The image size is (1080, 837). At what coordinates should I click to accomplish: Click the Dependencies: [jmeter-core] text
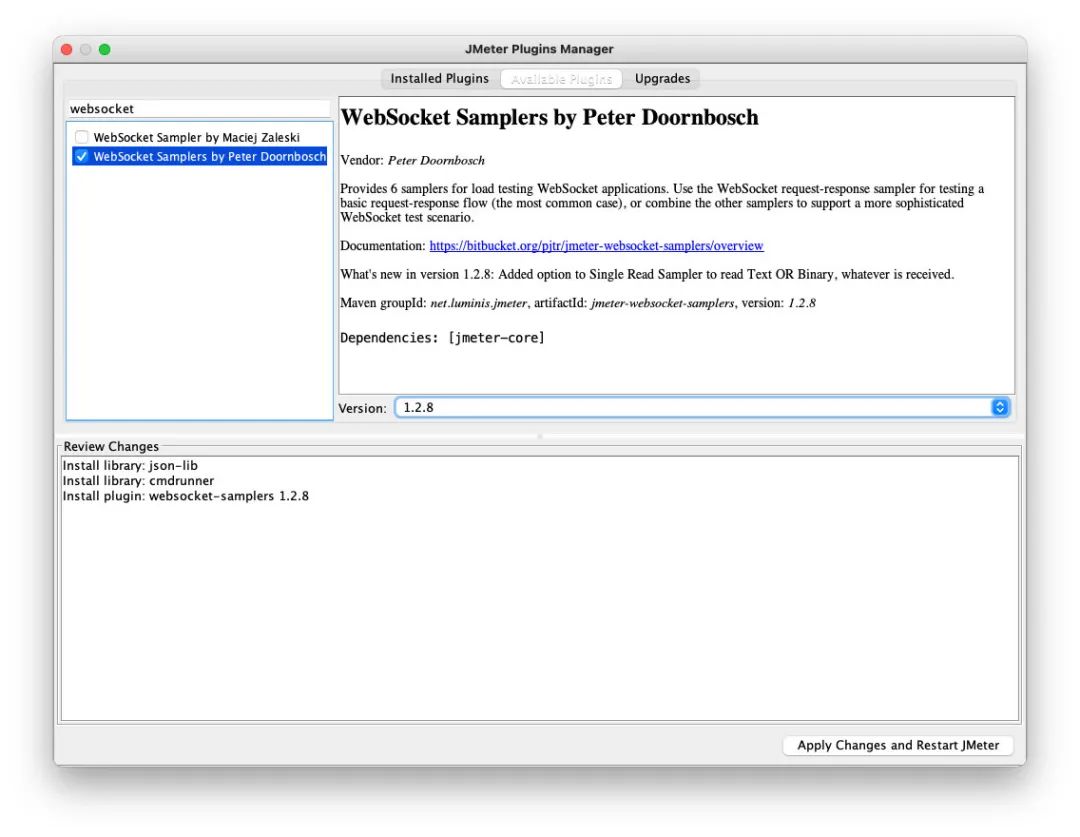442,338
